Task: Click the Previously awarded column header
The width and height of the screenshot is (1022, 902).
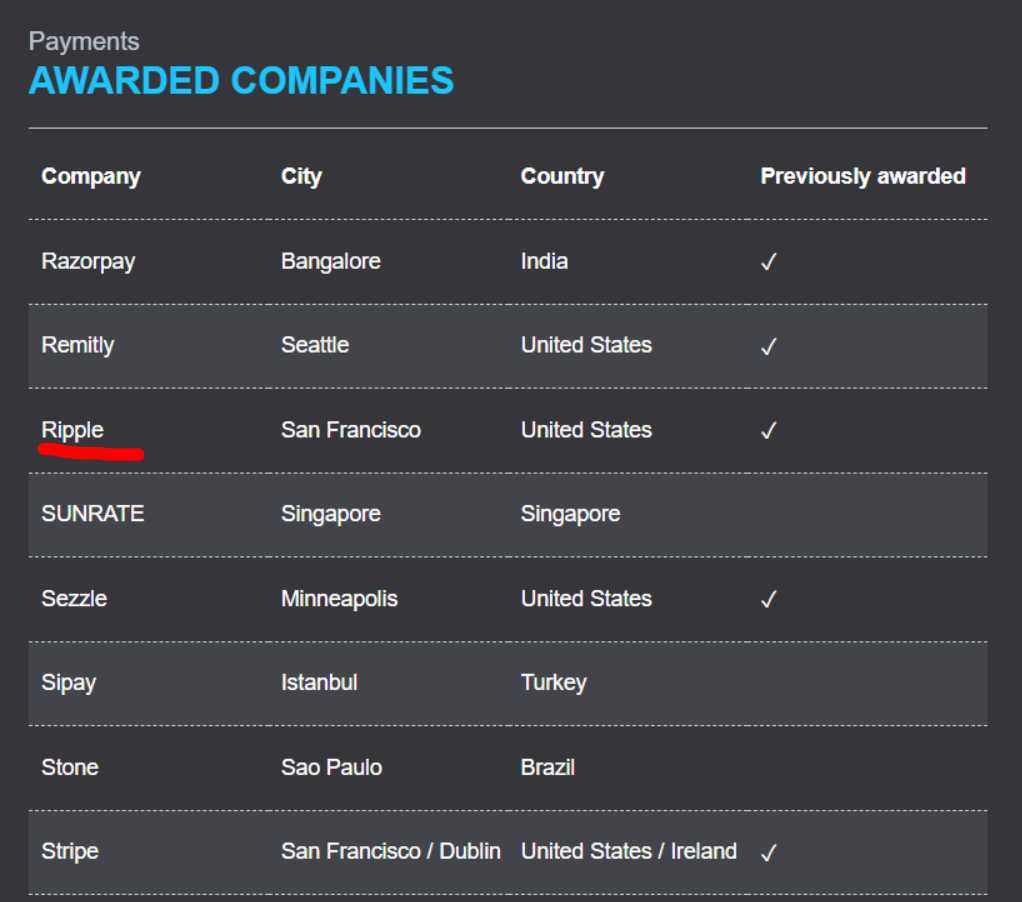Action: pyautogui.click(x=862, y=176)
